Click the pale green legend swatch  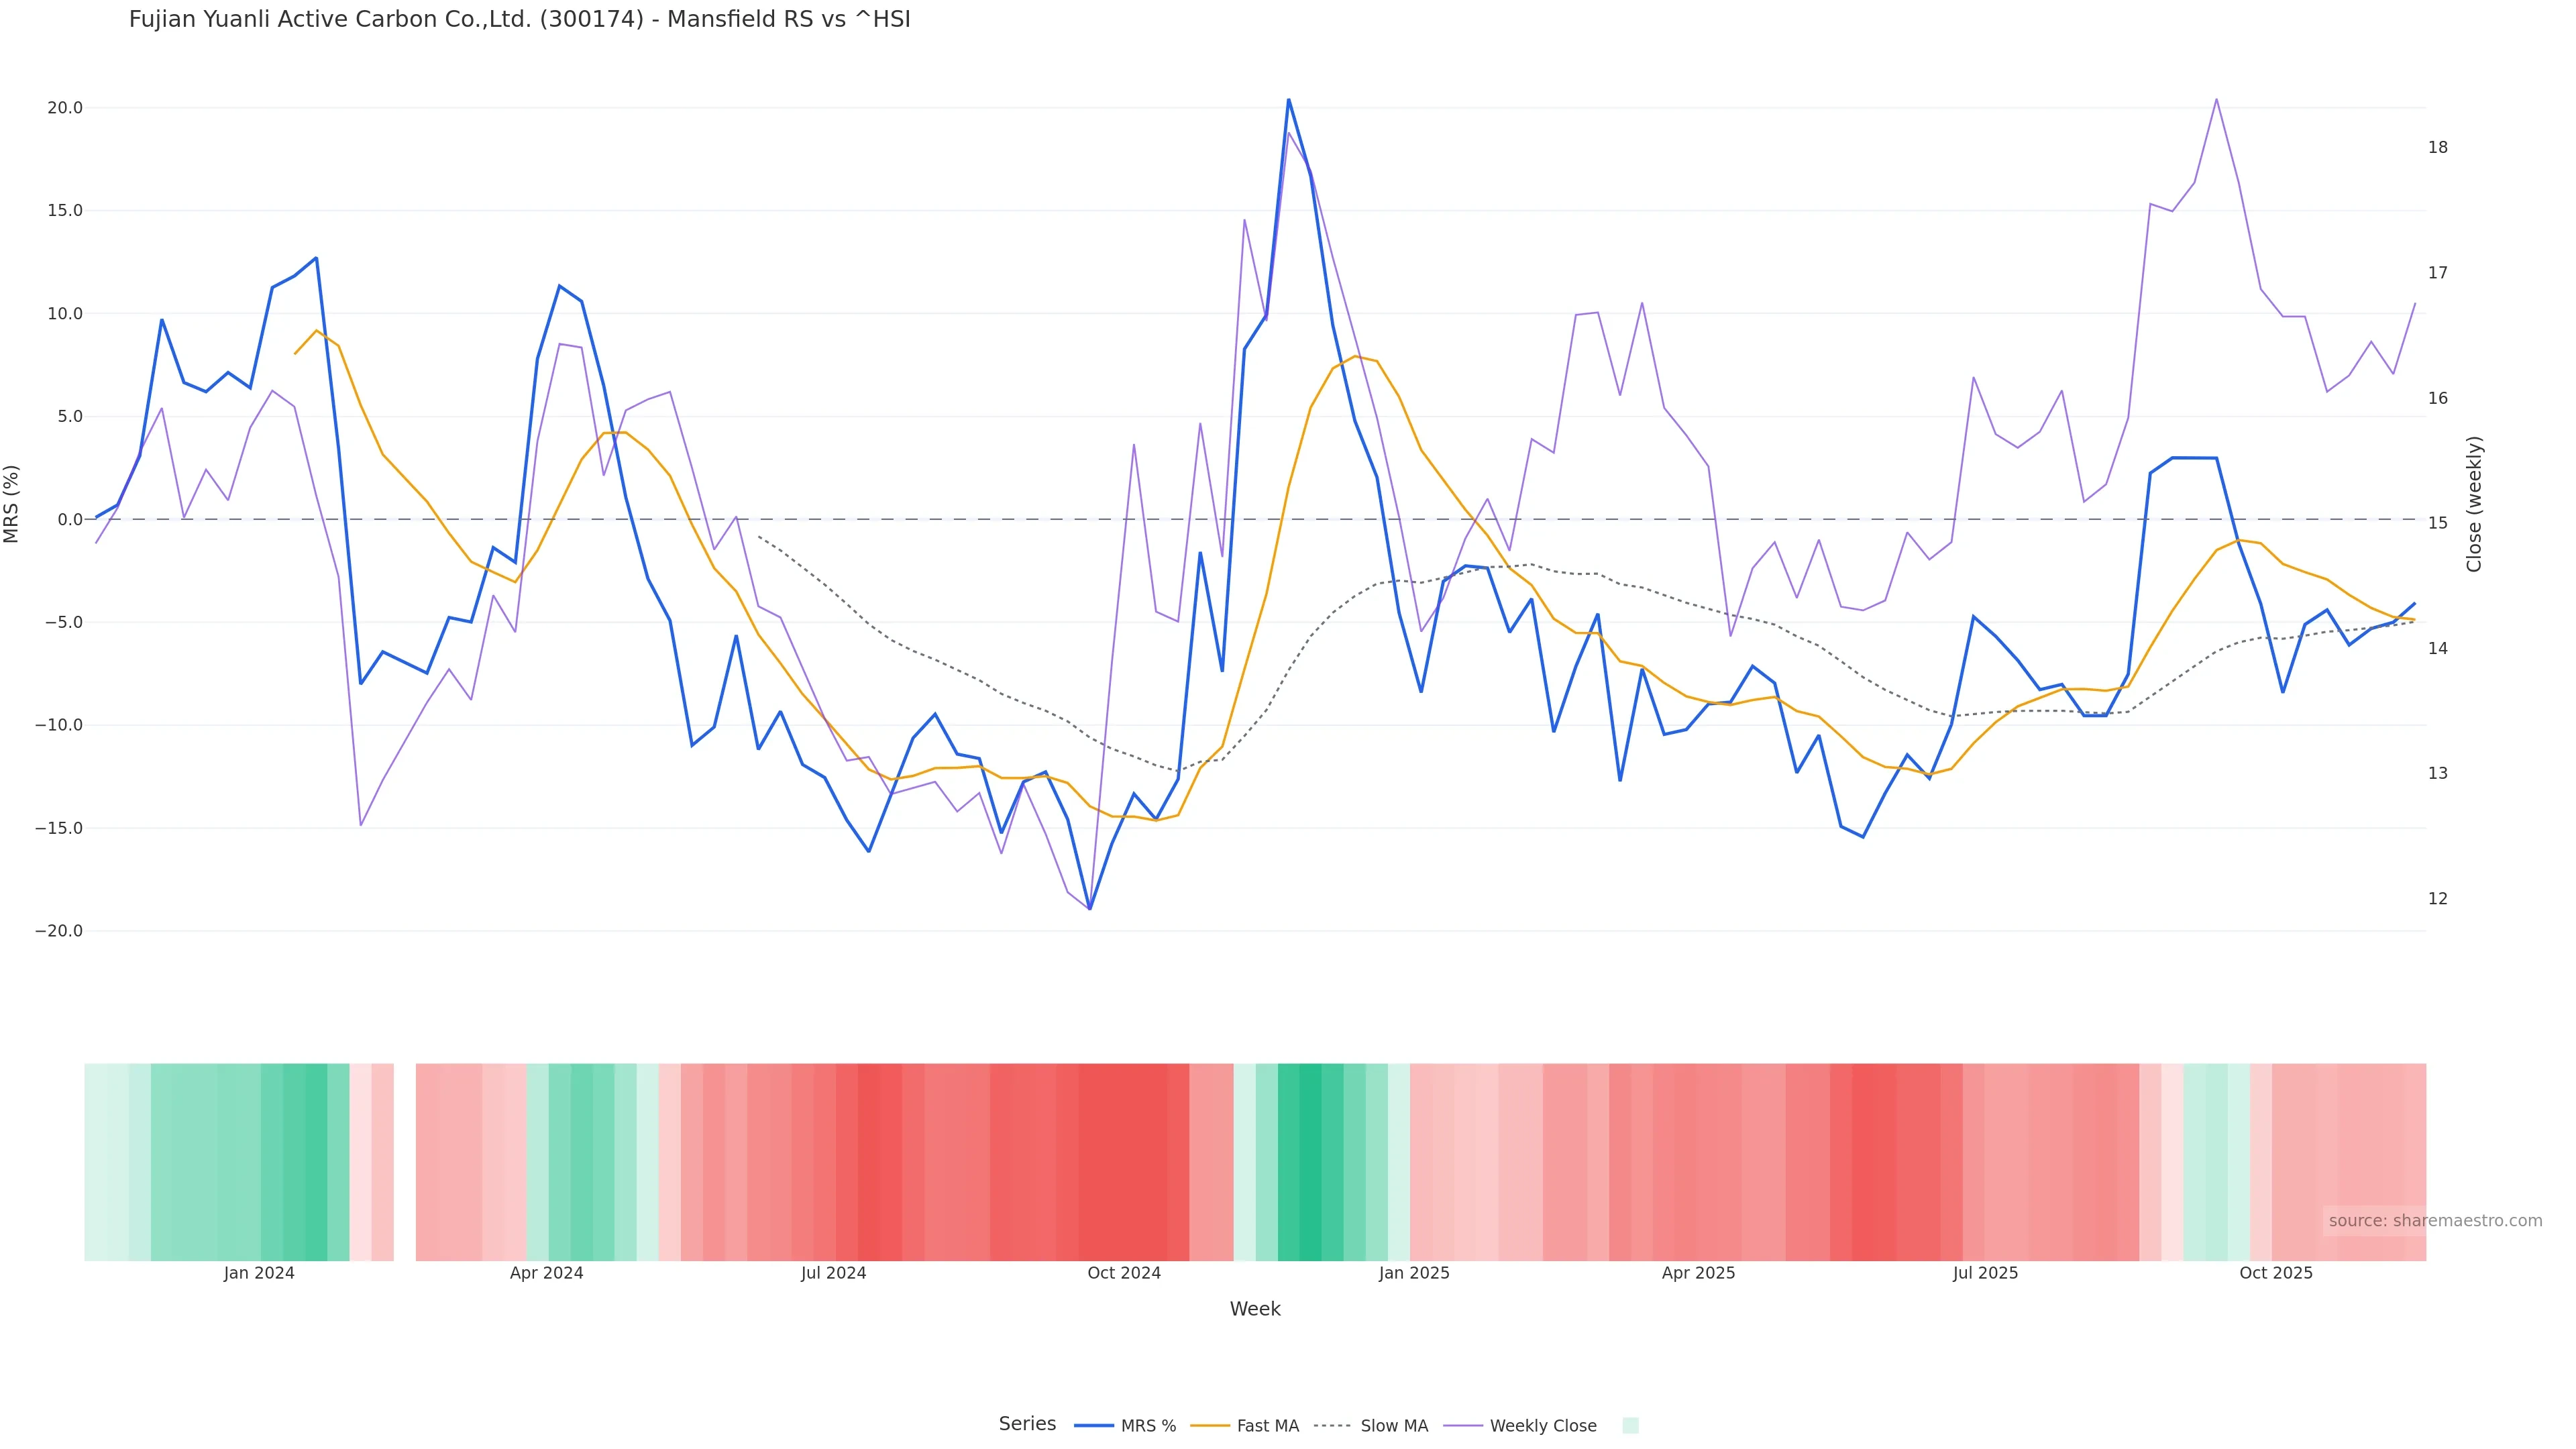point(1630,1425)
